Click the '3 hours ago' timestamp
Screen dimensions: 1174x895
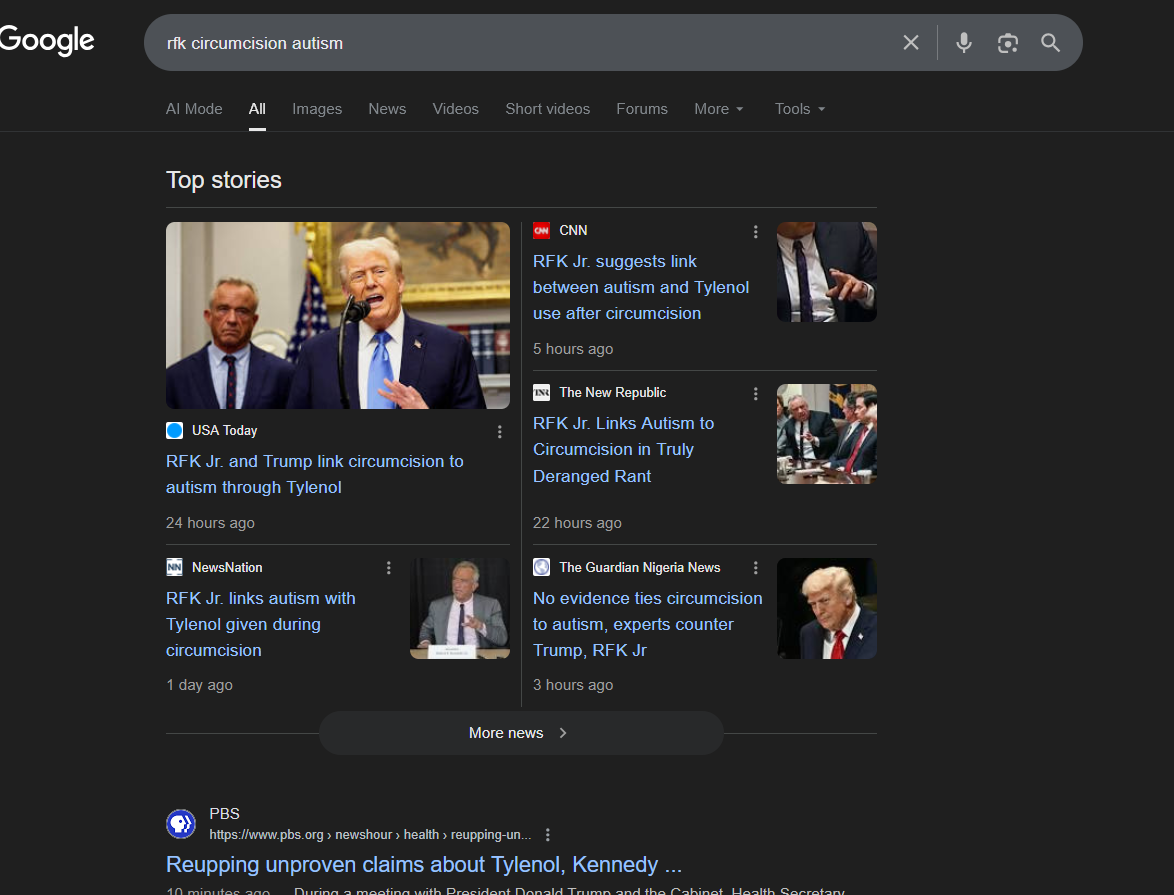point(573,685)
